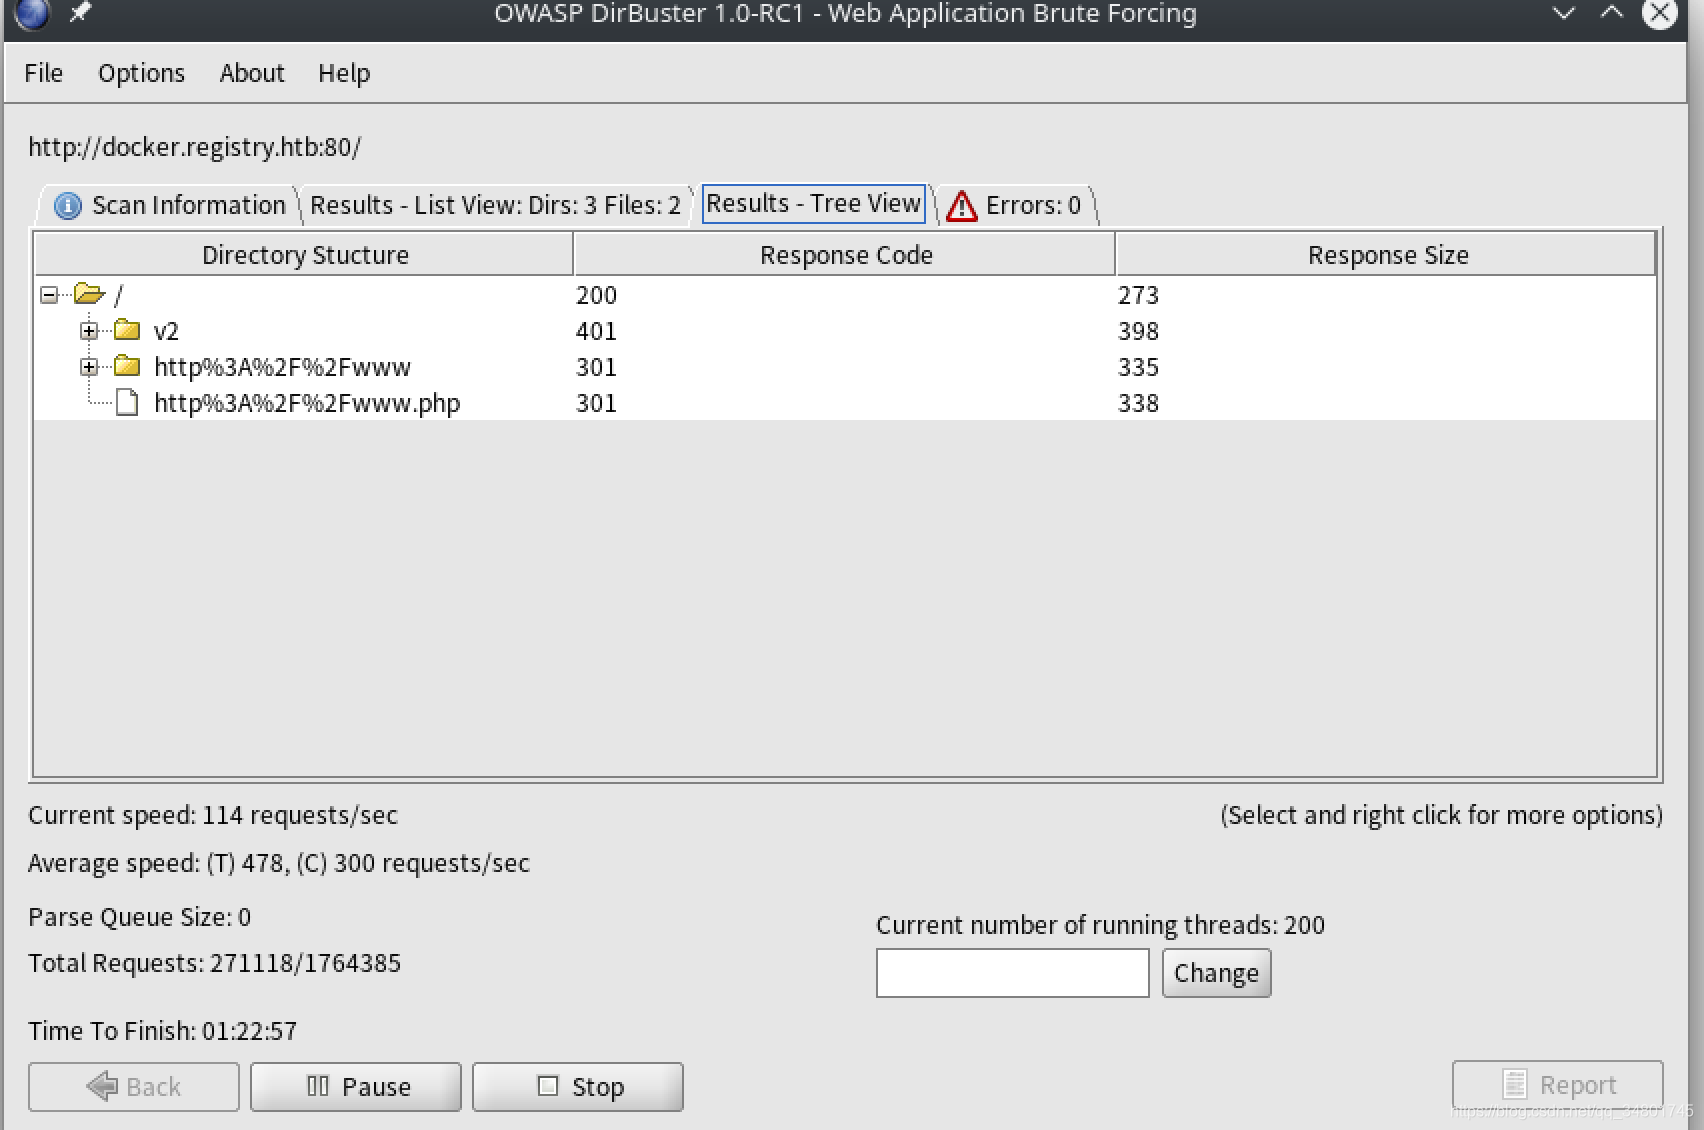Click response code 200 for root

[596, 295]
